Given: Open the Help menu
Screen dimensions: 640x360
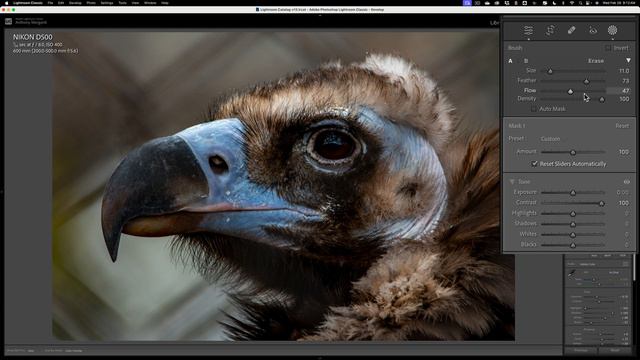Looking at the screenshot, I should pyautogui.click(x=165, y=3).
